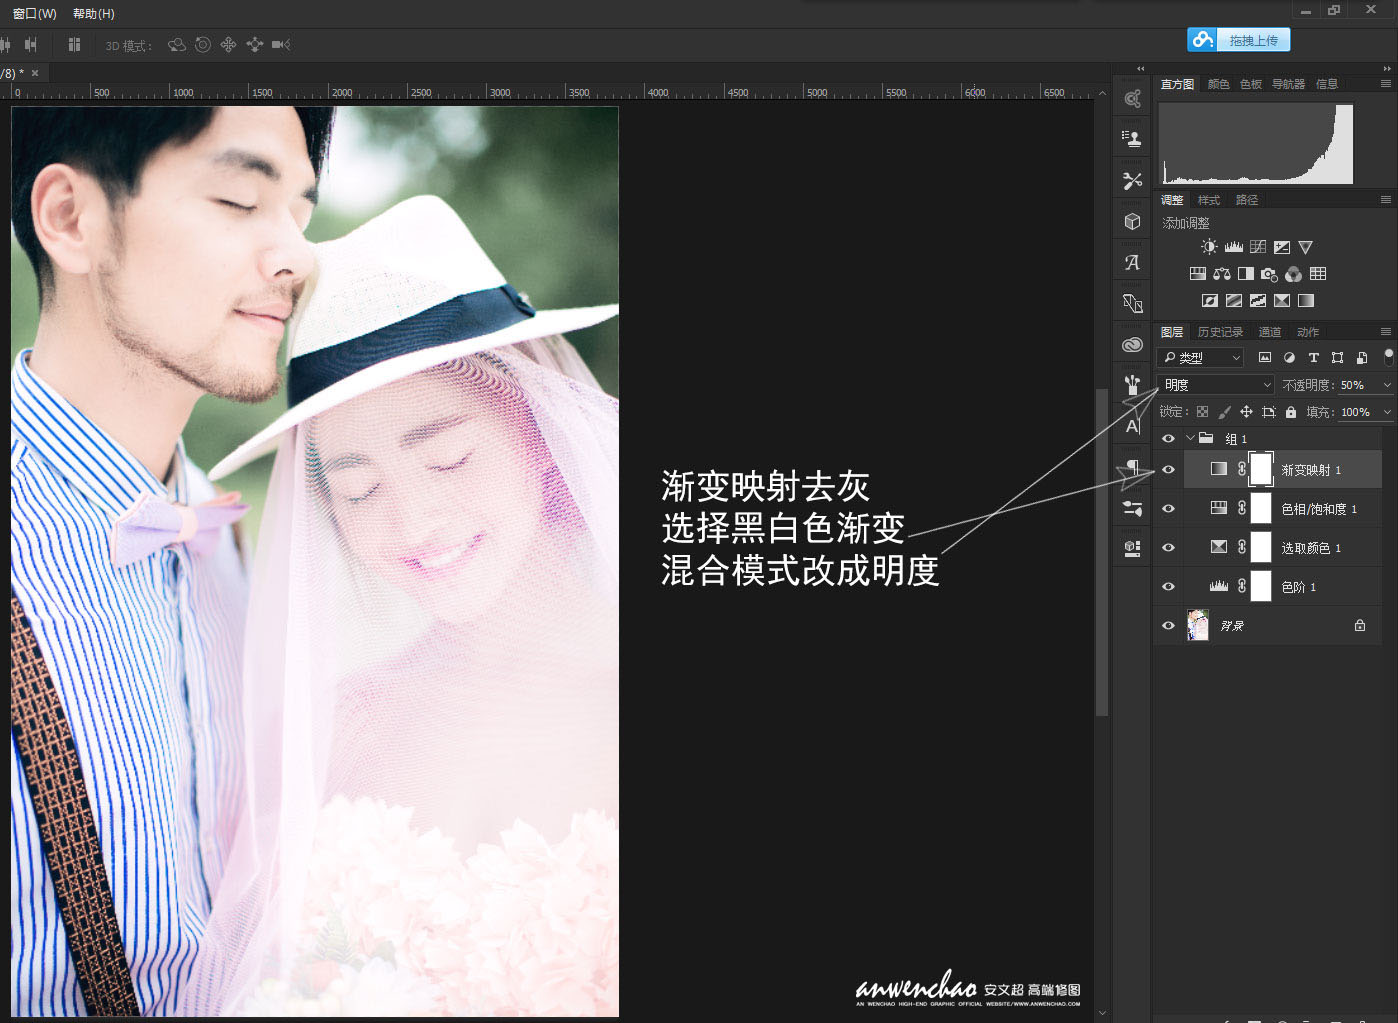
Task: Select the 渐变映射 1 layer mask thumbnail
Action: (1261, 469)
